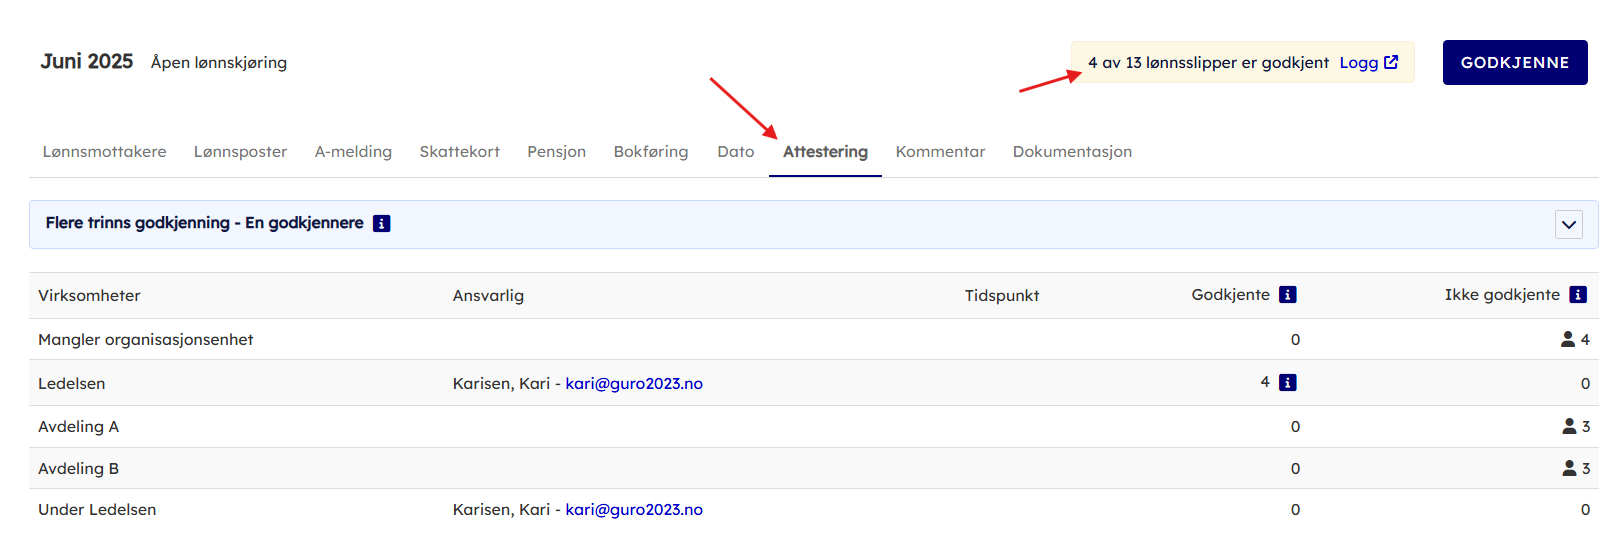Screen dimensions: 1620x546
Task: Click email link in Under Ledelsen row
Action: [x=634, y=510]
